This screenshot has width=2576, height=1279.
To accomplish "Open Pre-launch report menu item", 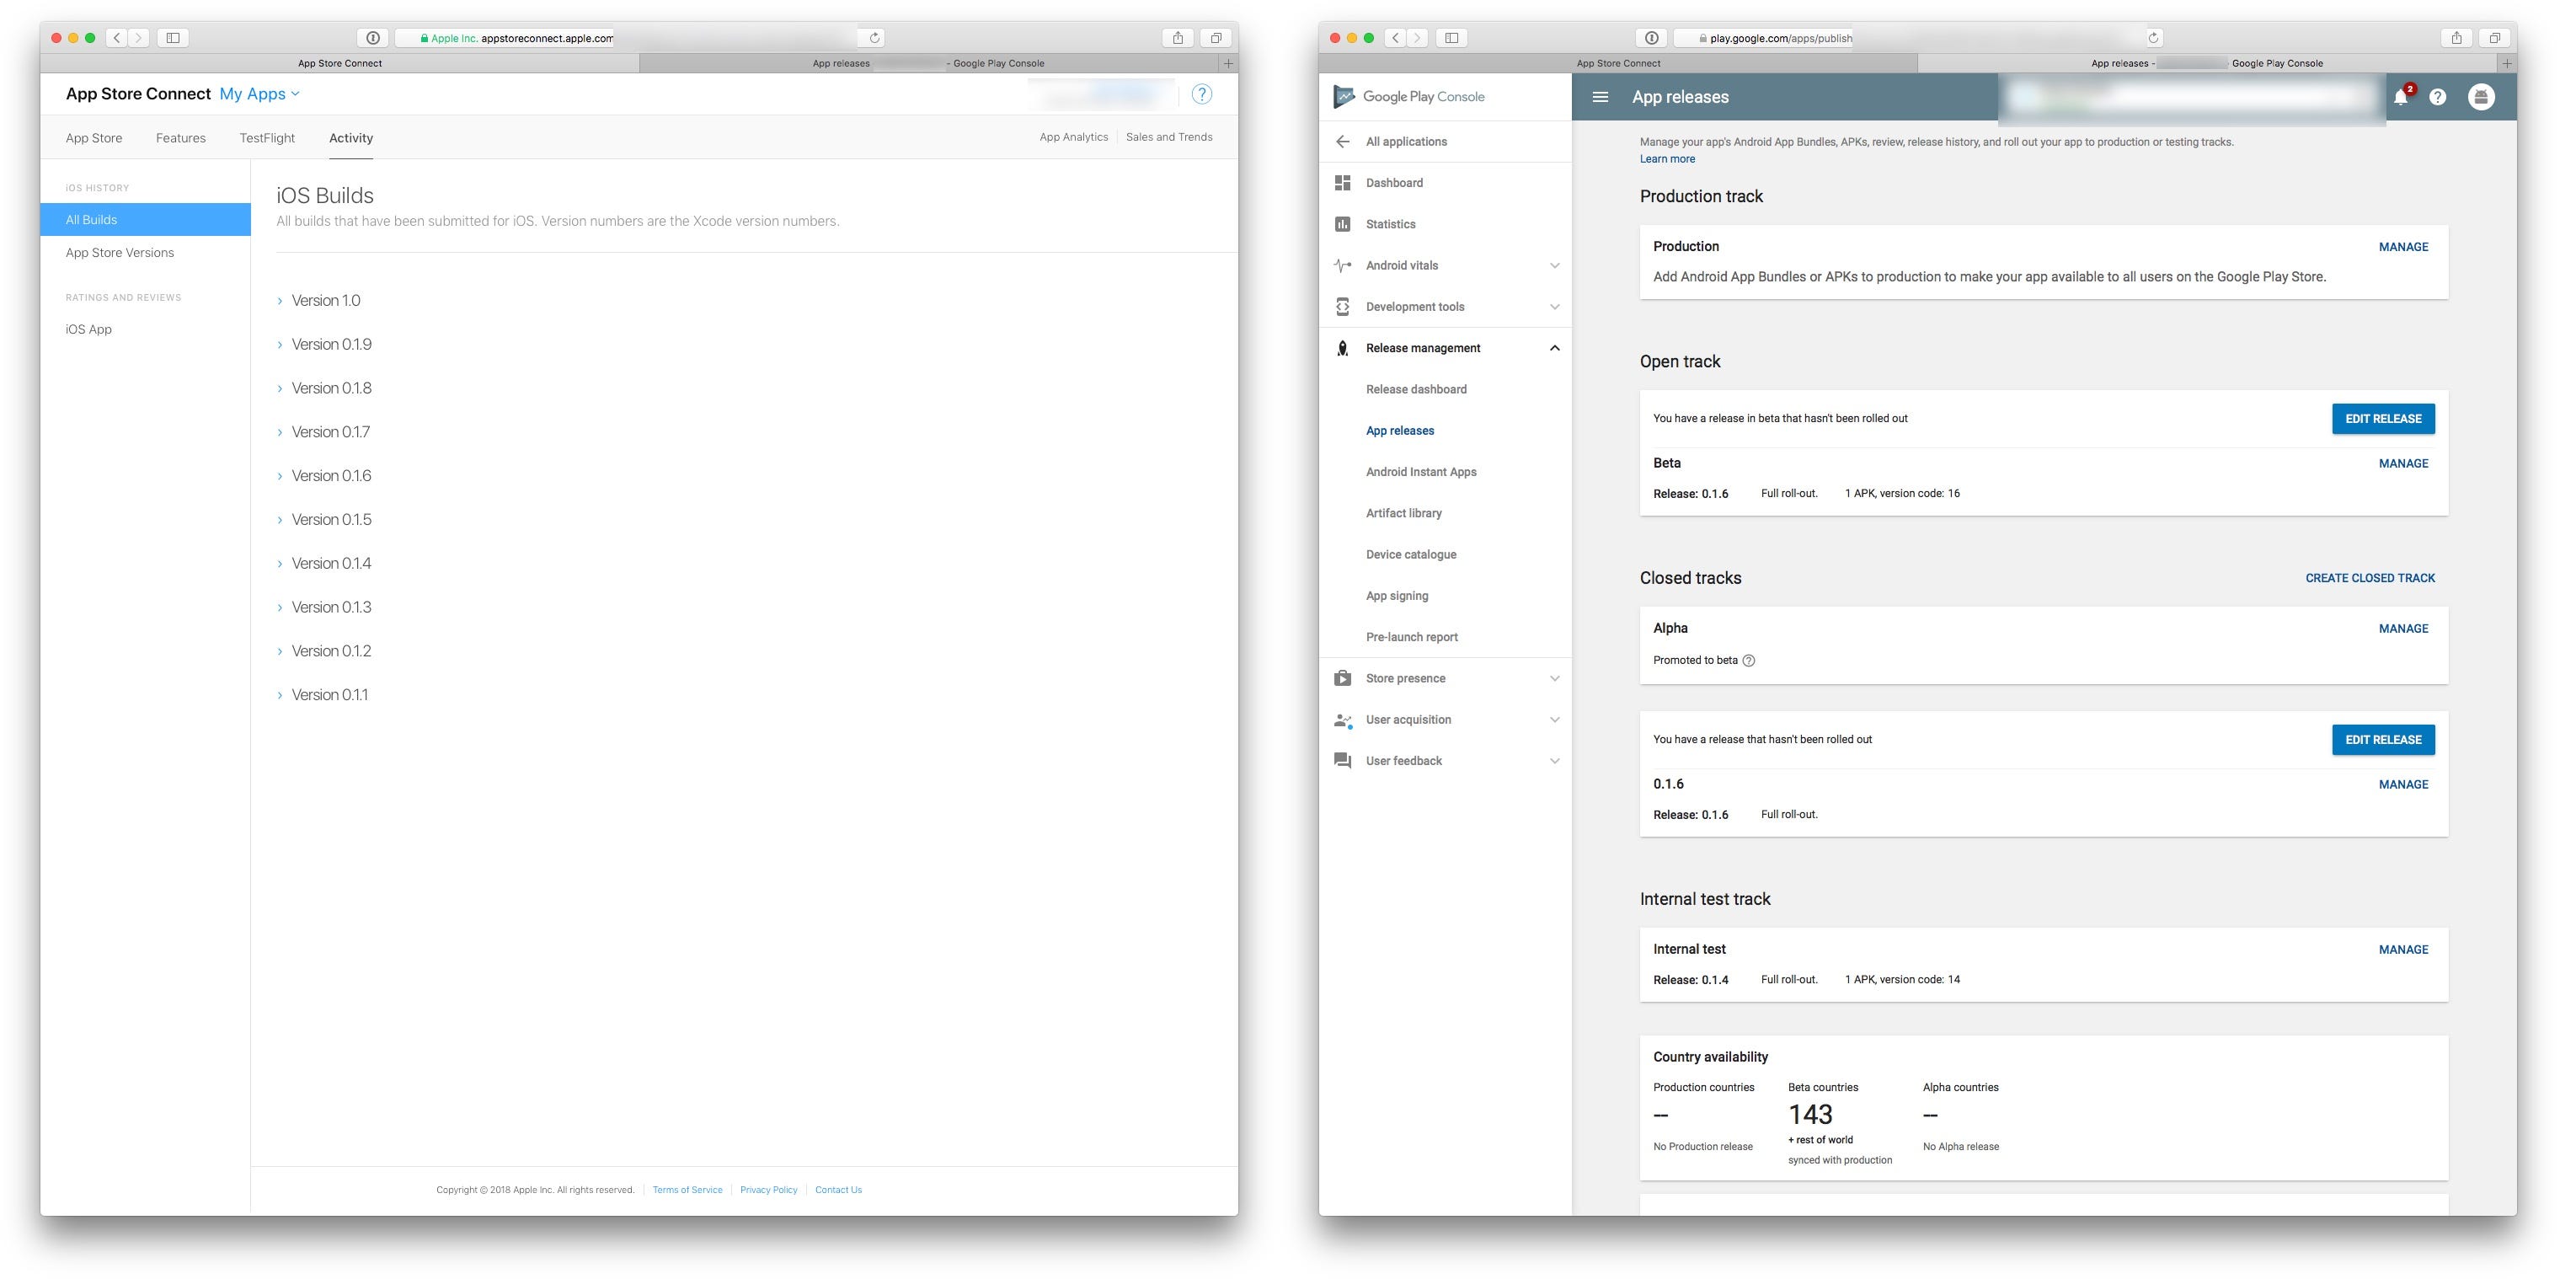I will 1412,638.
